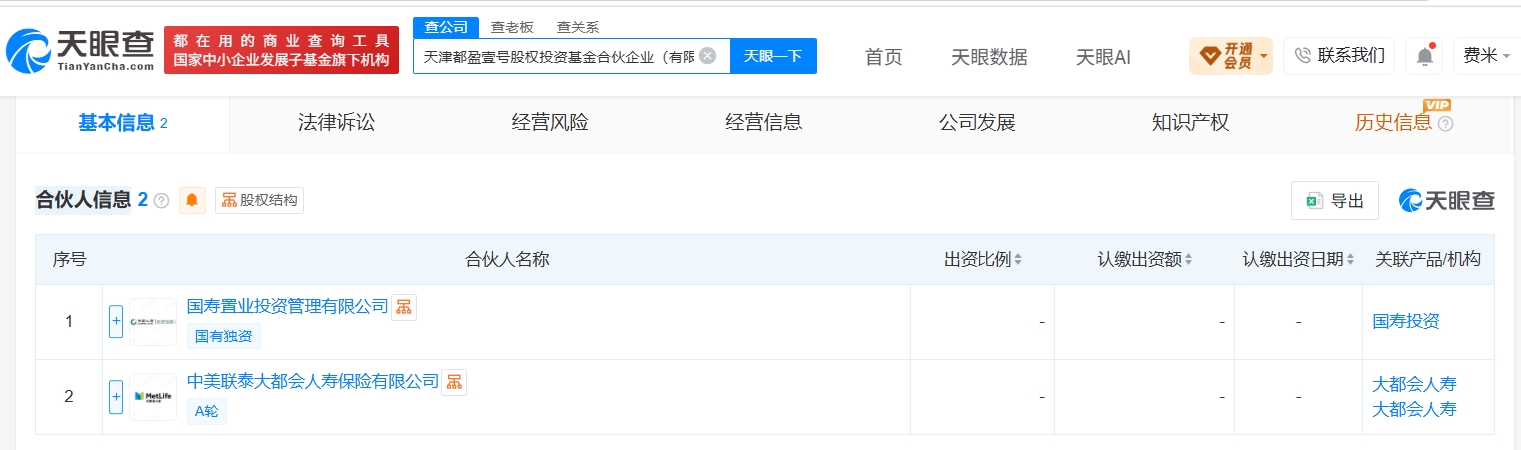Click the 国有独资 tag
The image size is (1521, 450).
(224, 336)
